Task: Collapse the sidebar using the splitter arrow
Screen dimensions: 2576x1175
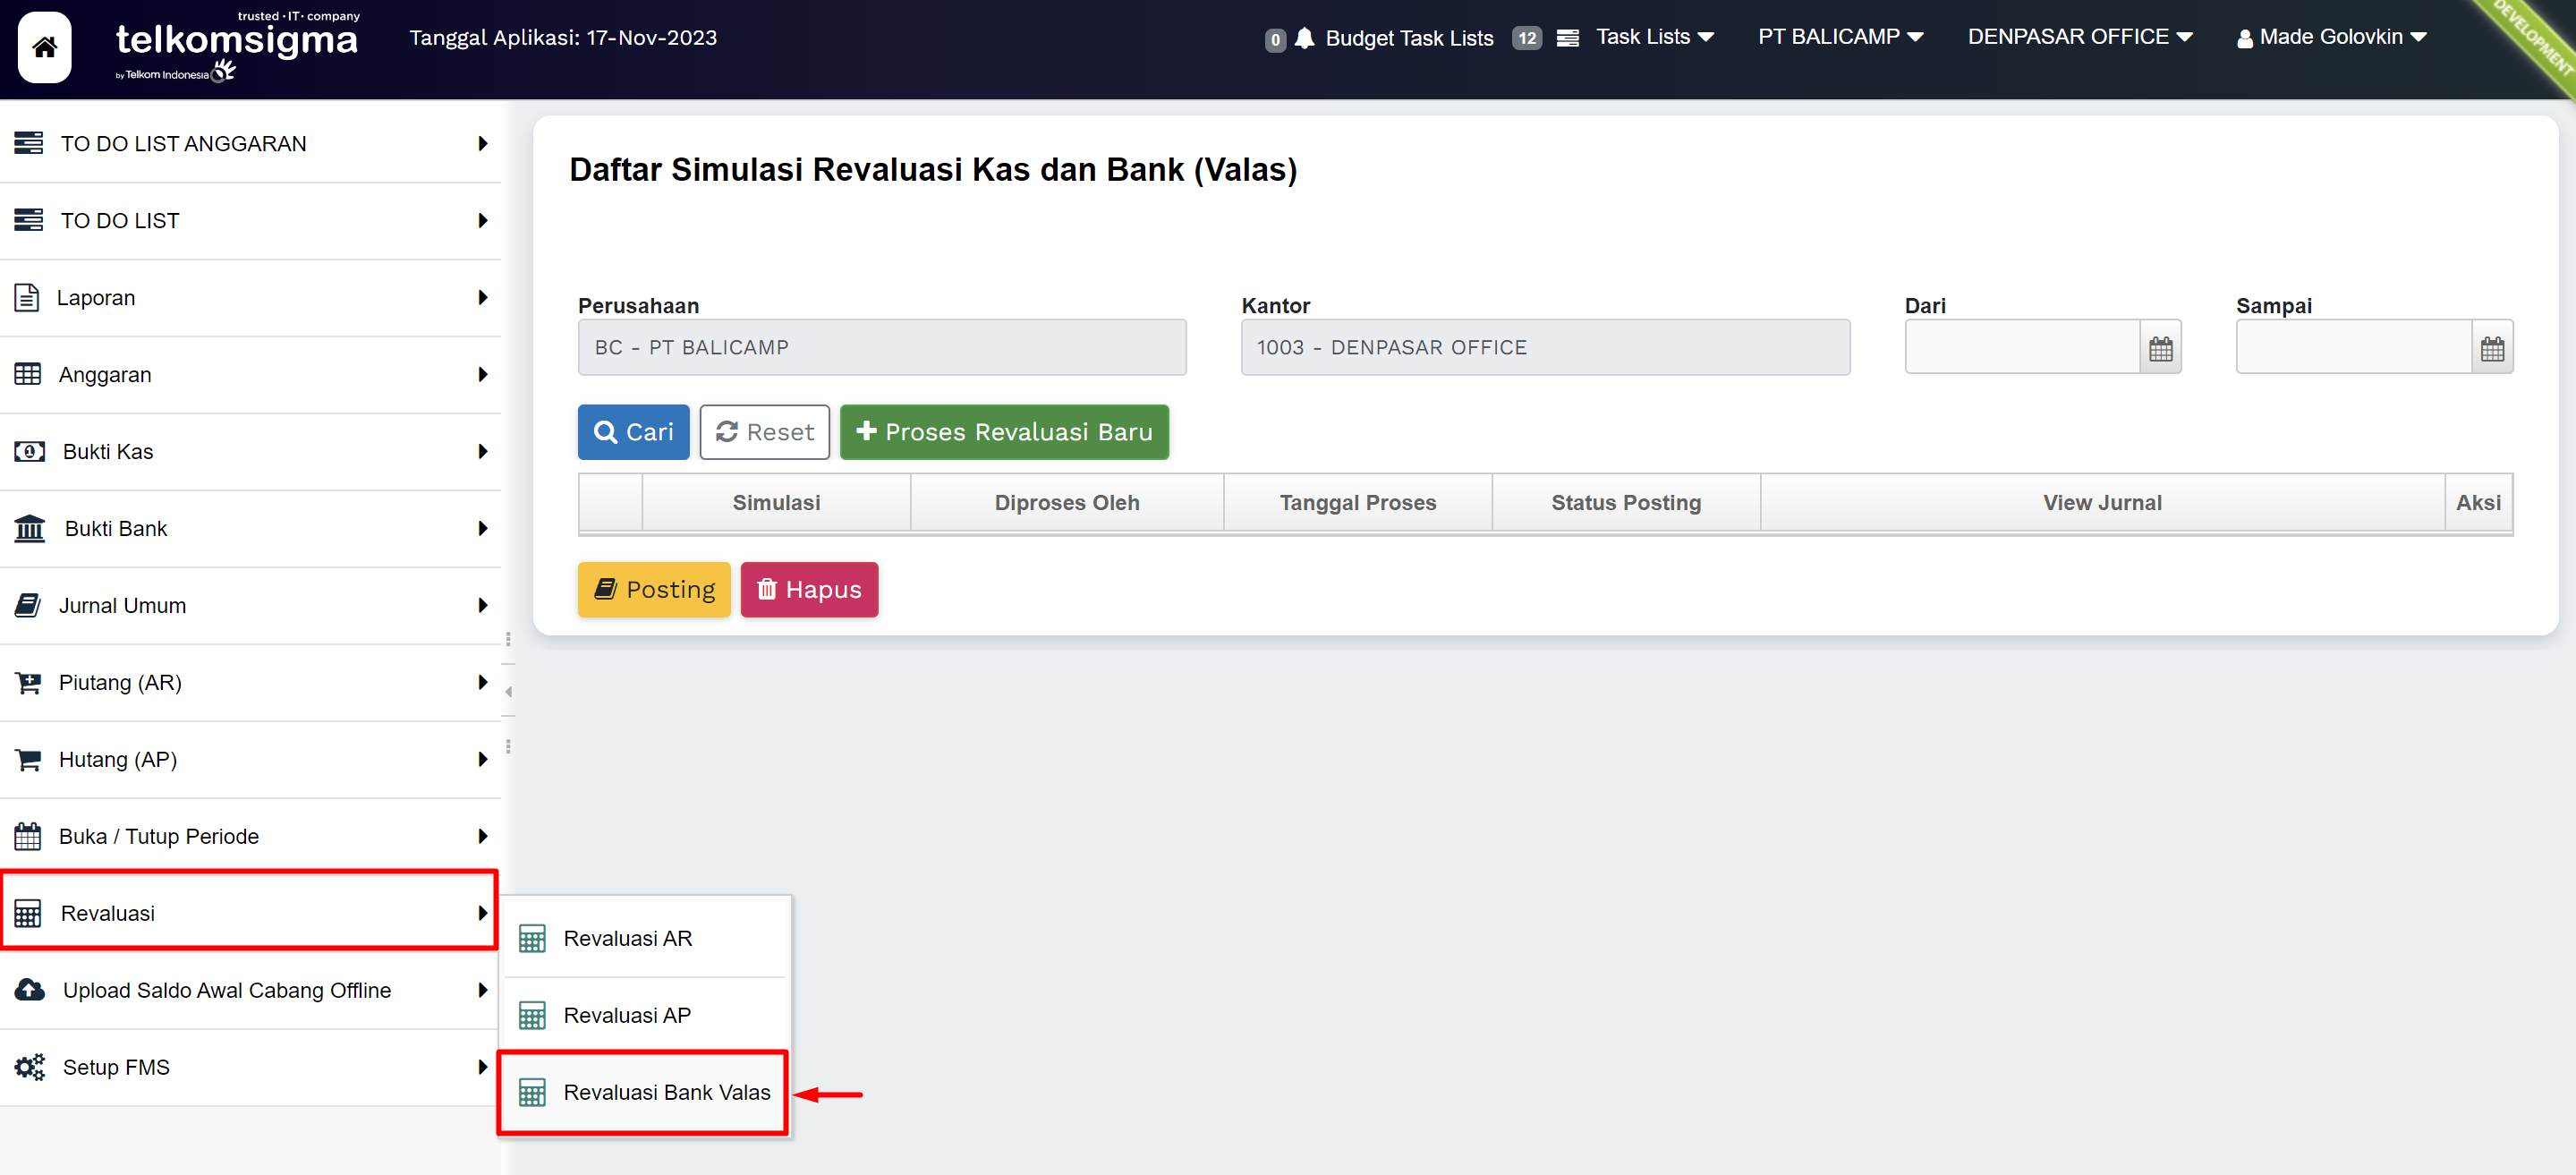Action: pos(509,692)
